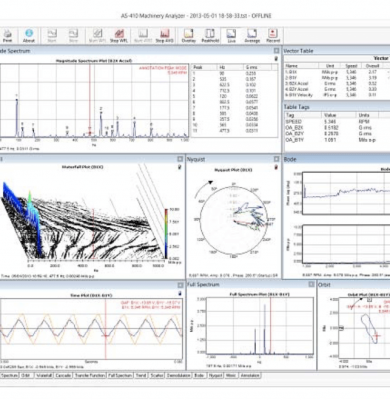Image resolution: width=390 pixels, height=400 pixels.
Task: Maximize the Magnitude Spectrum panel
Action: tap(276, 51)
